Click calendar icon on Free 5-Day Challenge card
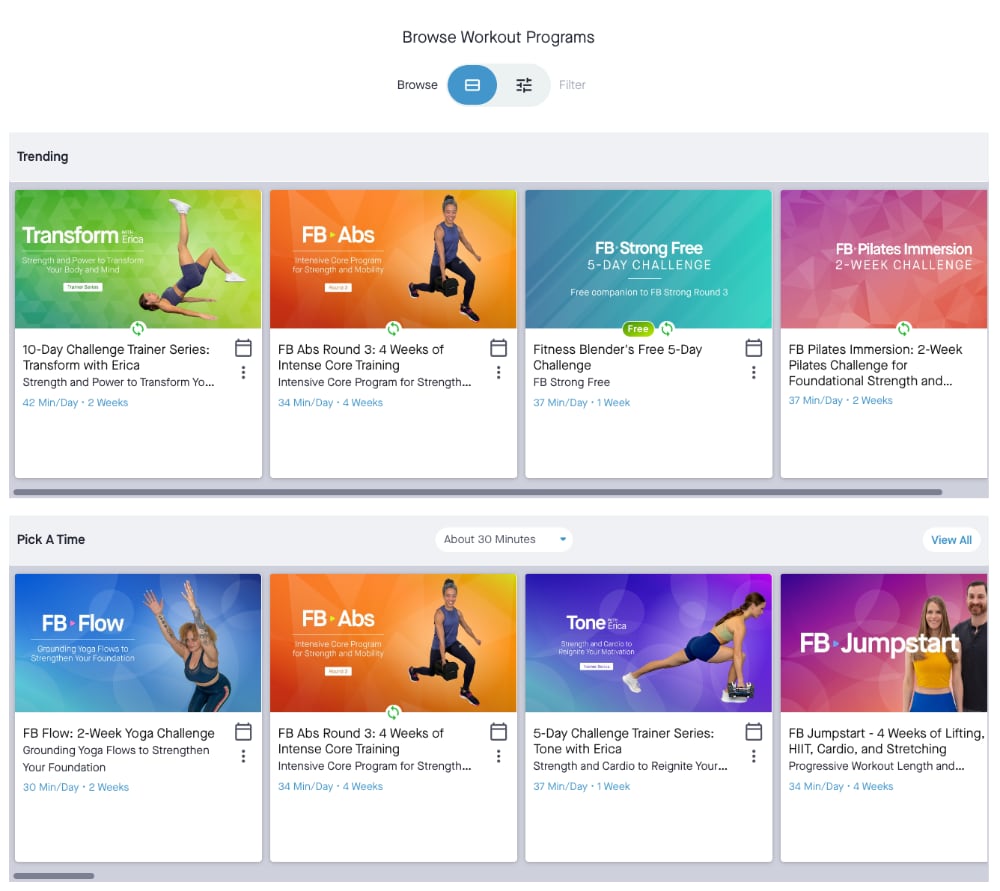 click(754, 348)
